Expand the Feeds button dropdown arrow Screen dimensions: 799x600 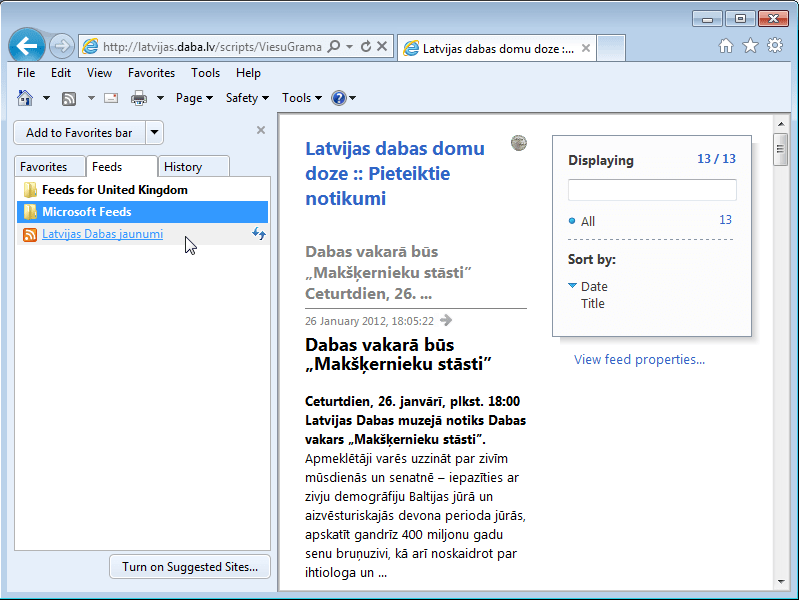pos(91,98)
